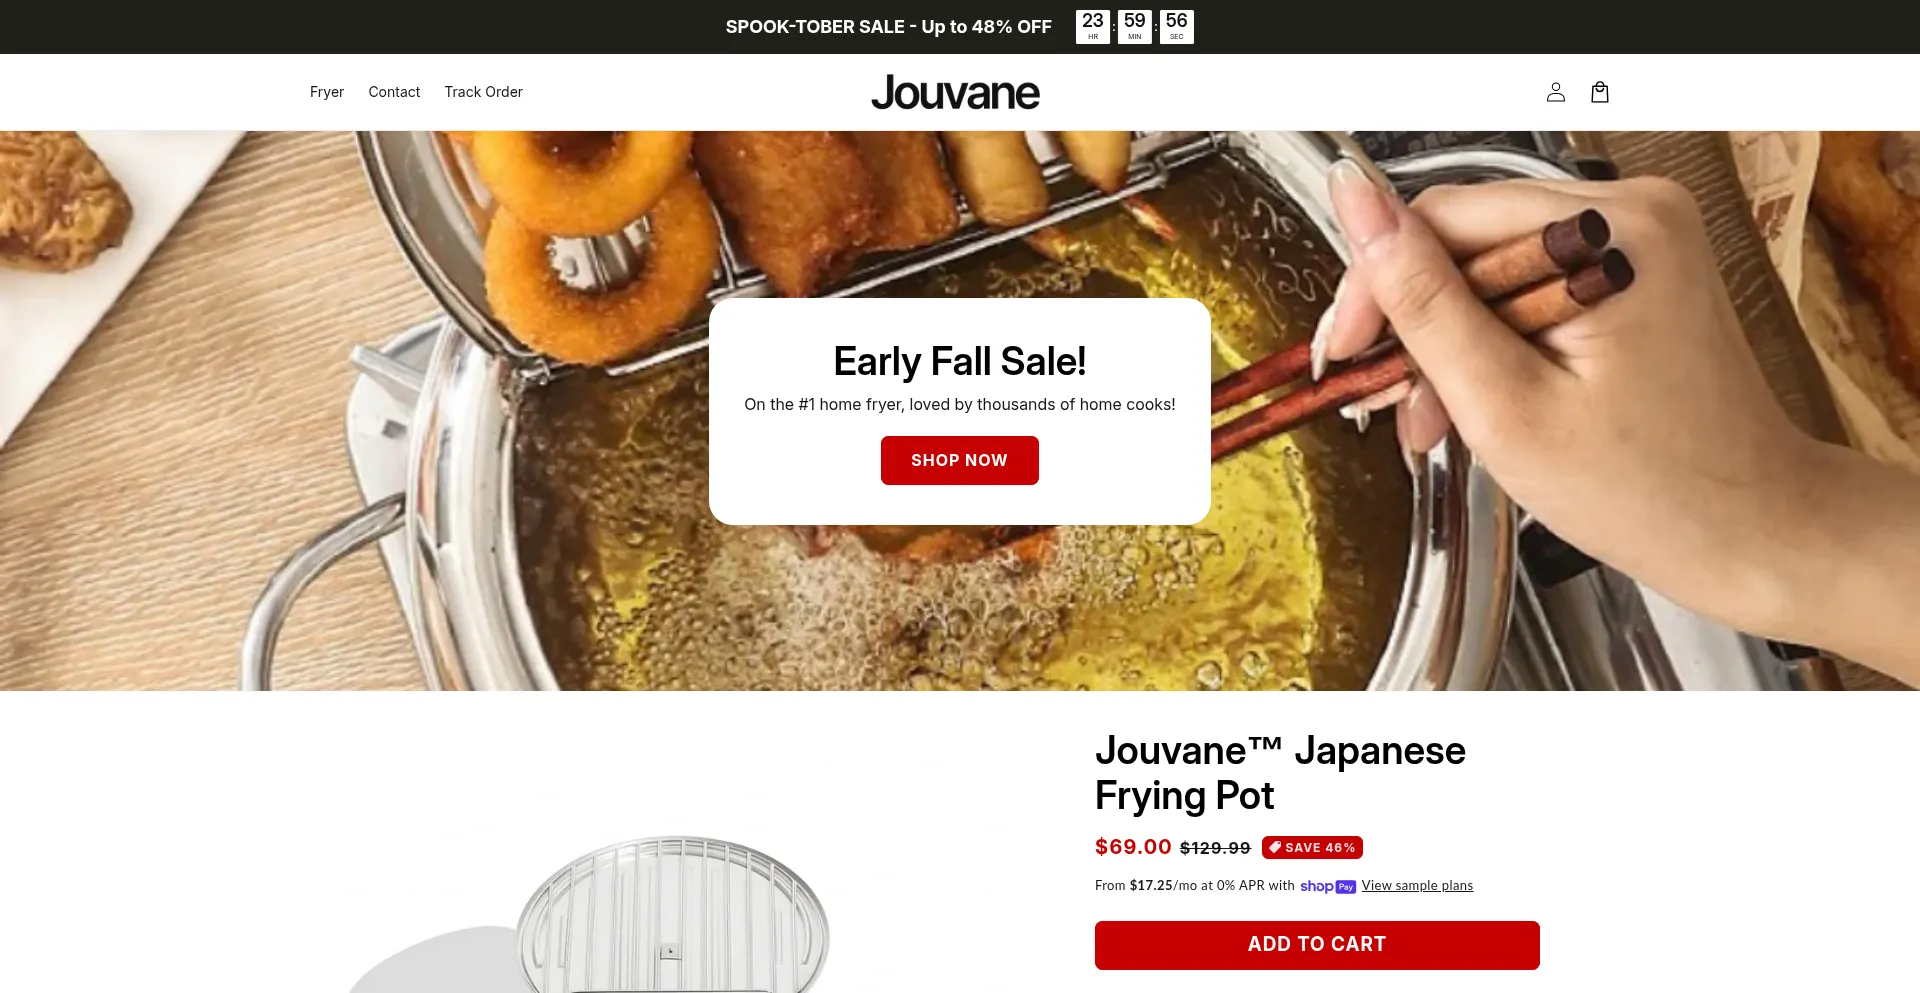1920x993 pixels.
Task: Open the shopping bag cart icon
Action: [1600, 92]
